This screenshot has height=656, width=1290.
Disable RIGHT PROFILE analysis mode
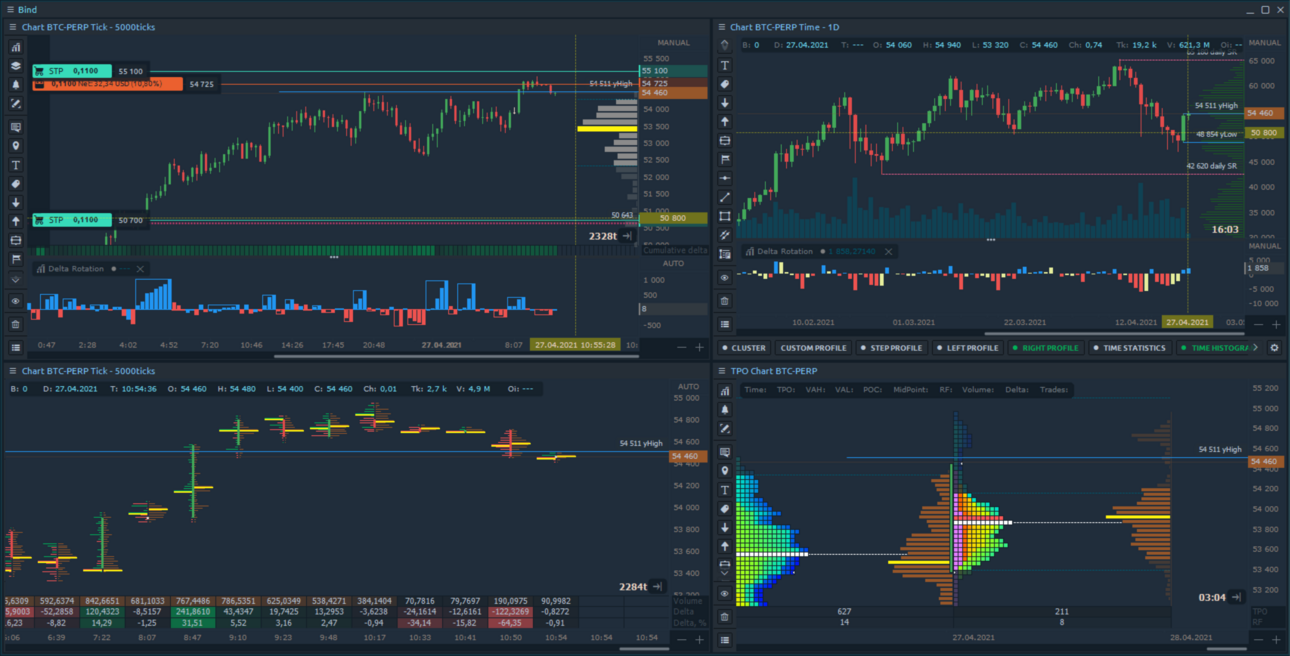pos(1045,348)
